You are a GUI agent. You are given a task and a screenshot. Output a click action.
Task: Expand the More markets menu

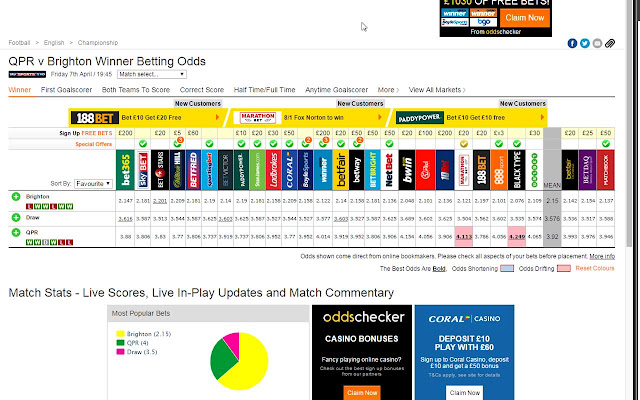click(388, 90)
